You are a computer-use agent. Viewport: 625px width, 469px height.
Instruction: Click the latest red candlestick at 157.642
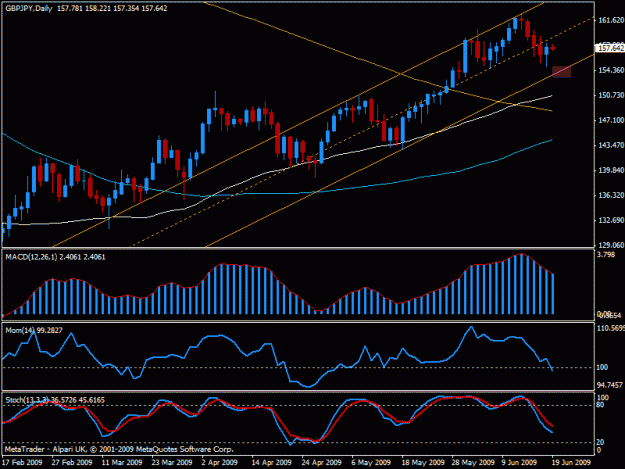click(x=552, y=48)
